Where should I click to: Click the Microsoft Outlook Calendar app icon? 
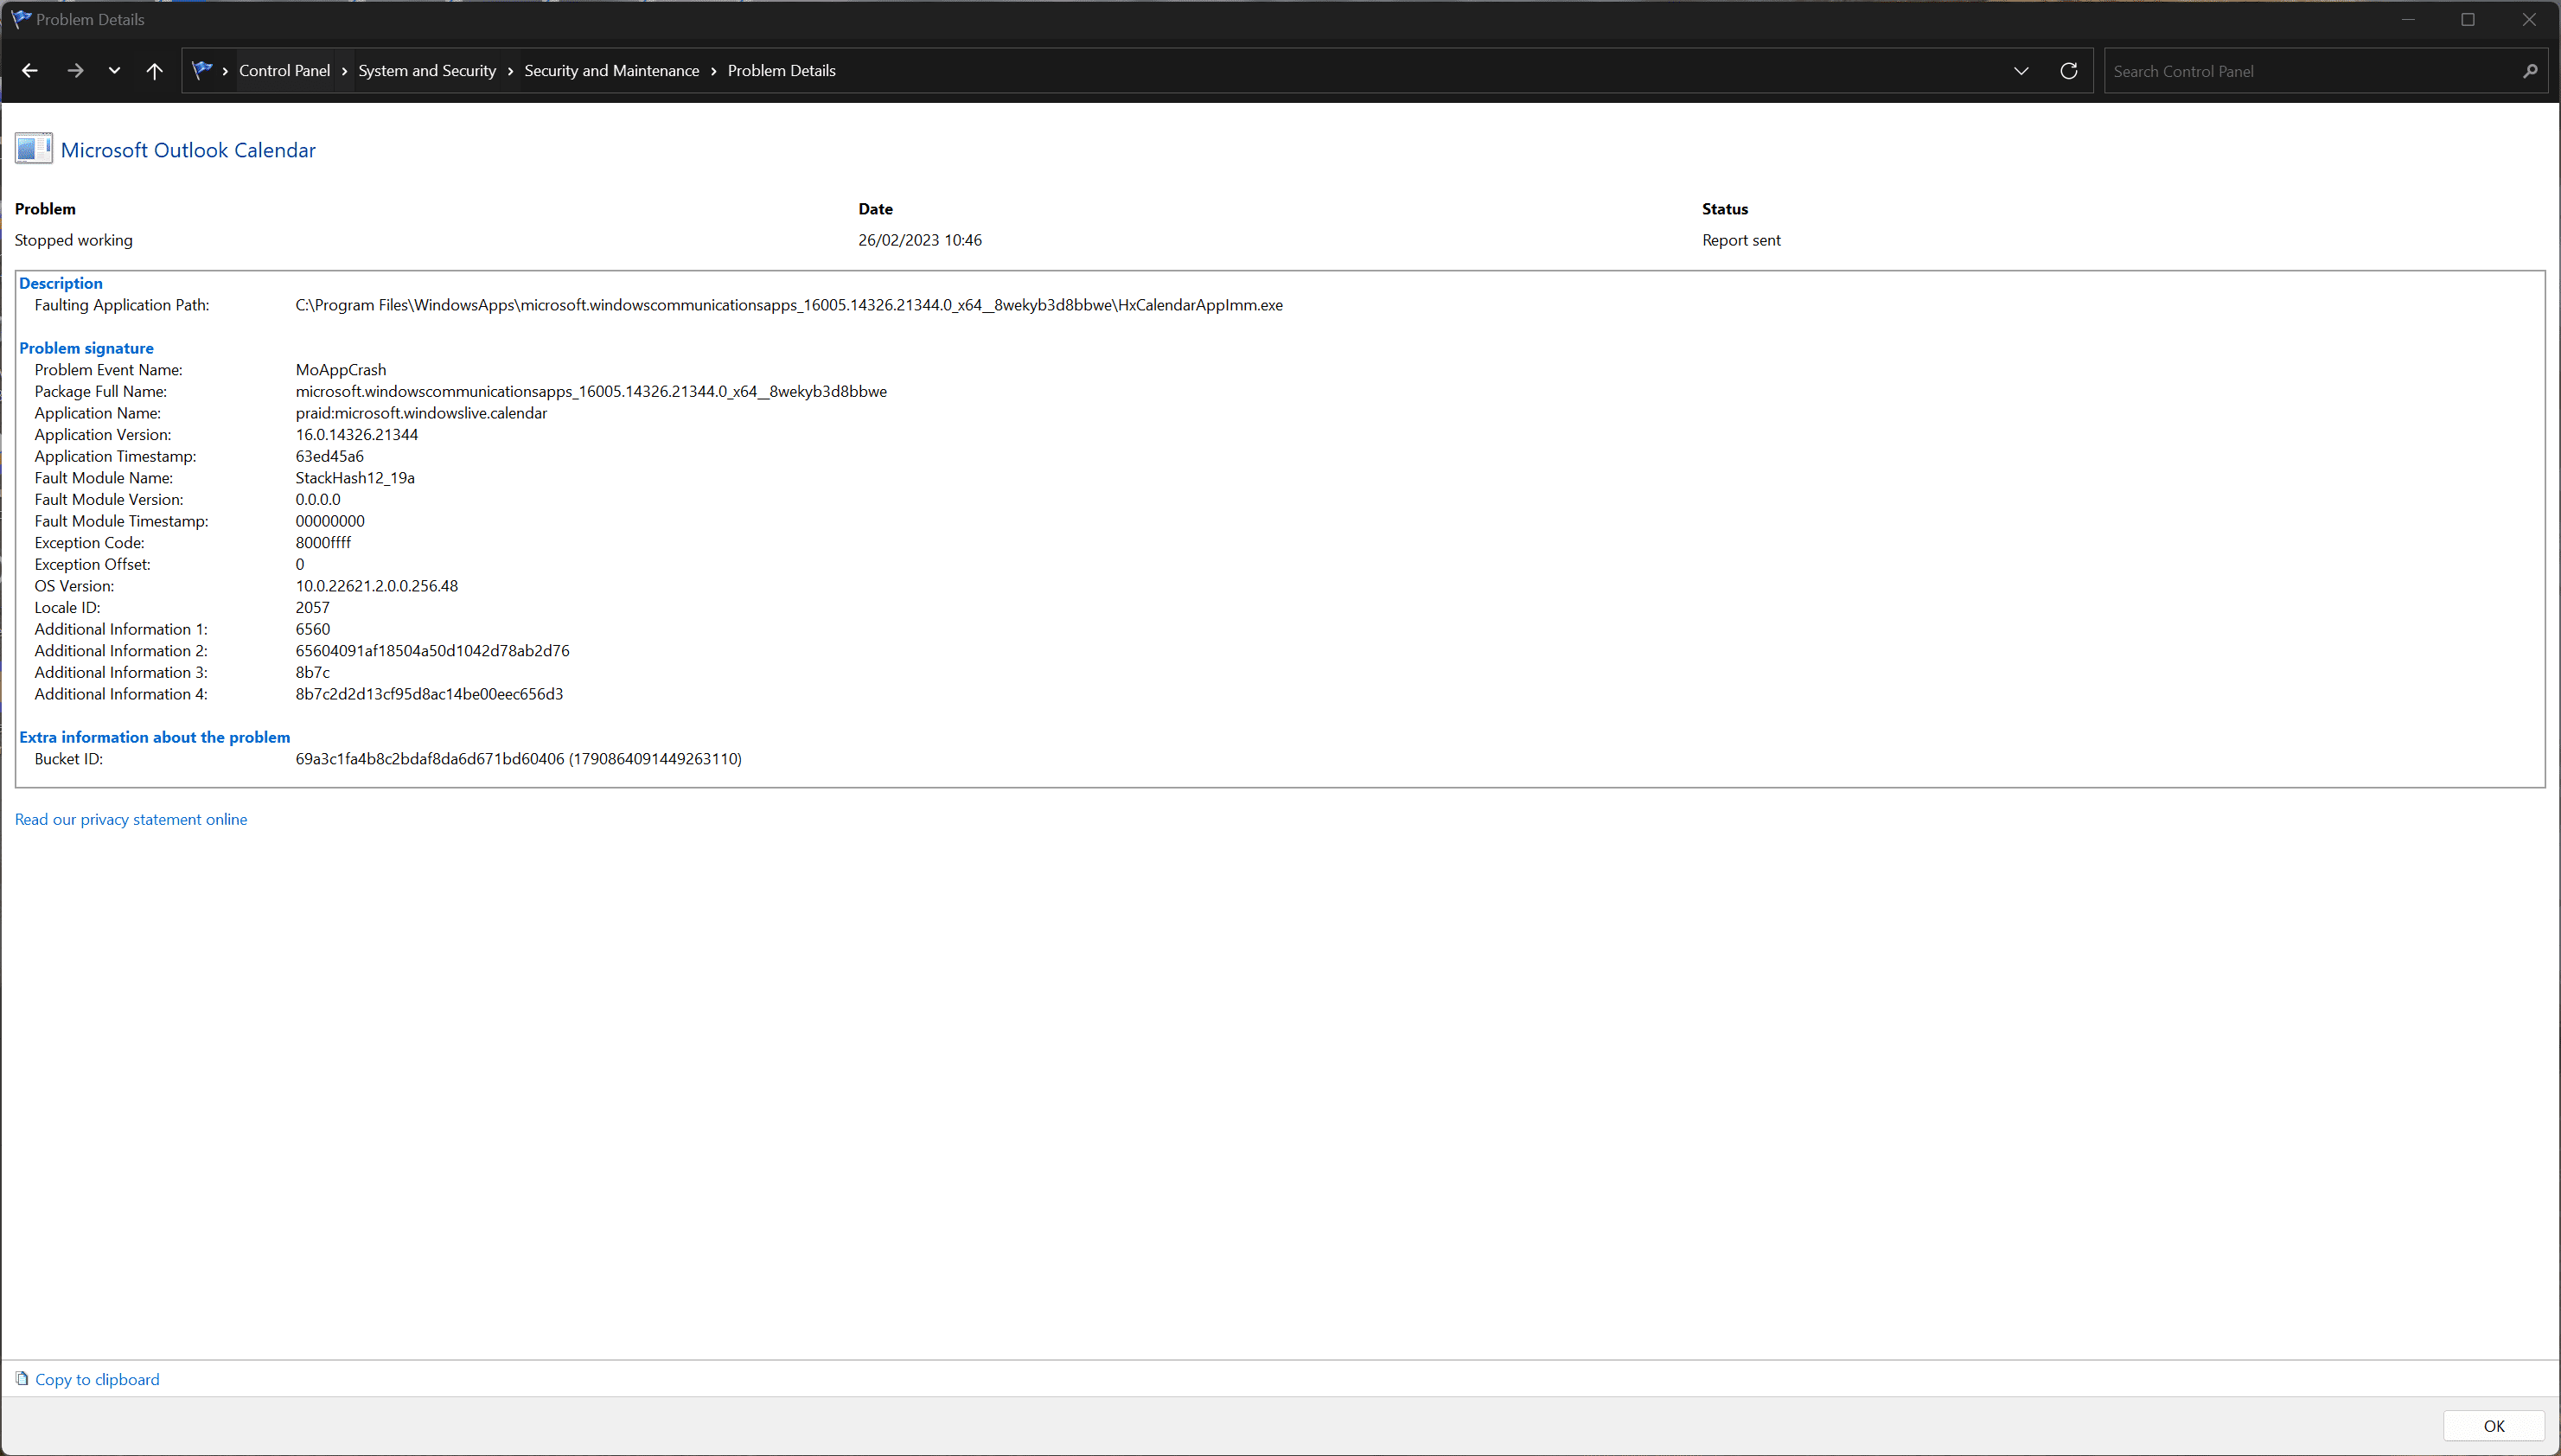(33, 149)
